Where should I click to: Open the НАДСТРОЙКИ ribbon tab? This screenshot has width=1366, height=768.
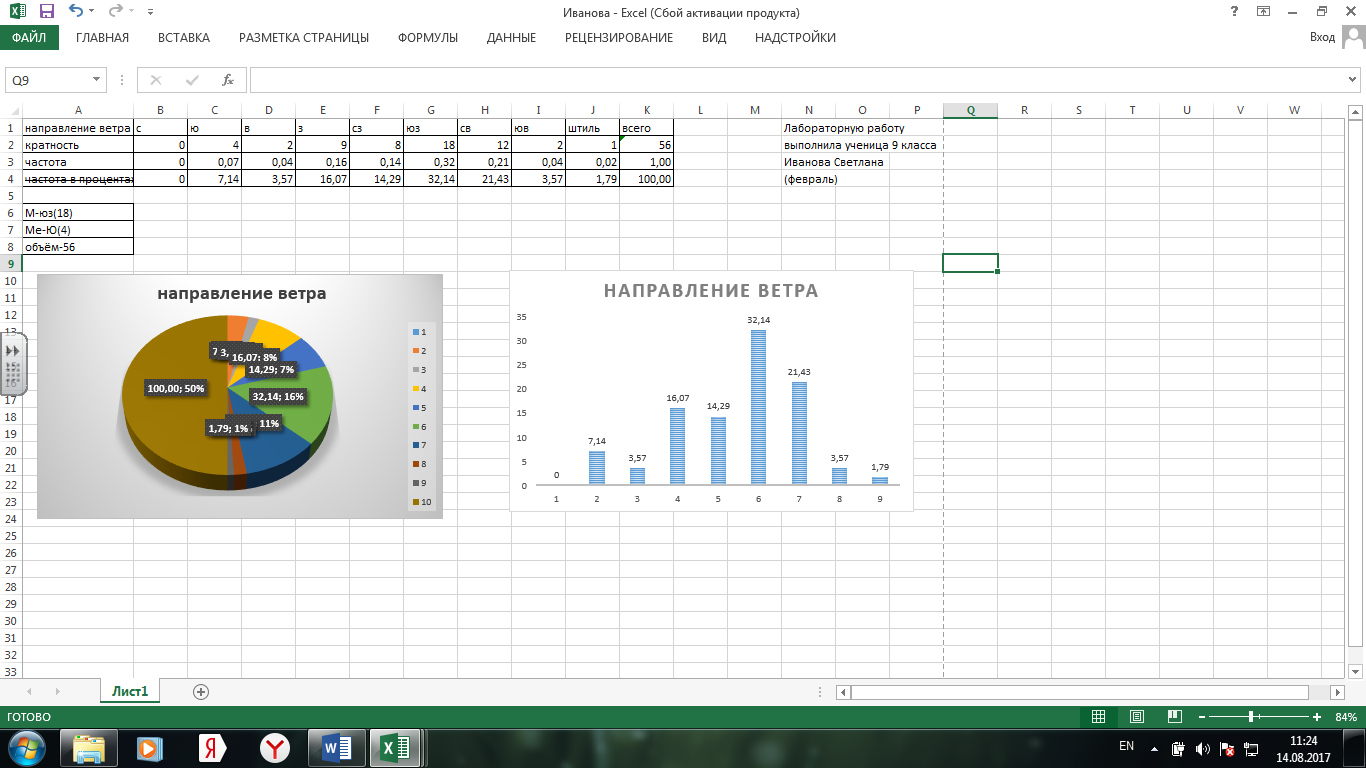click(x=795, y=38)
